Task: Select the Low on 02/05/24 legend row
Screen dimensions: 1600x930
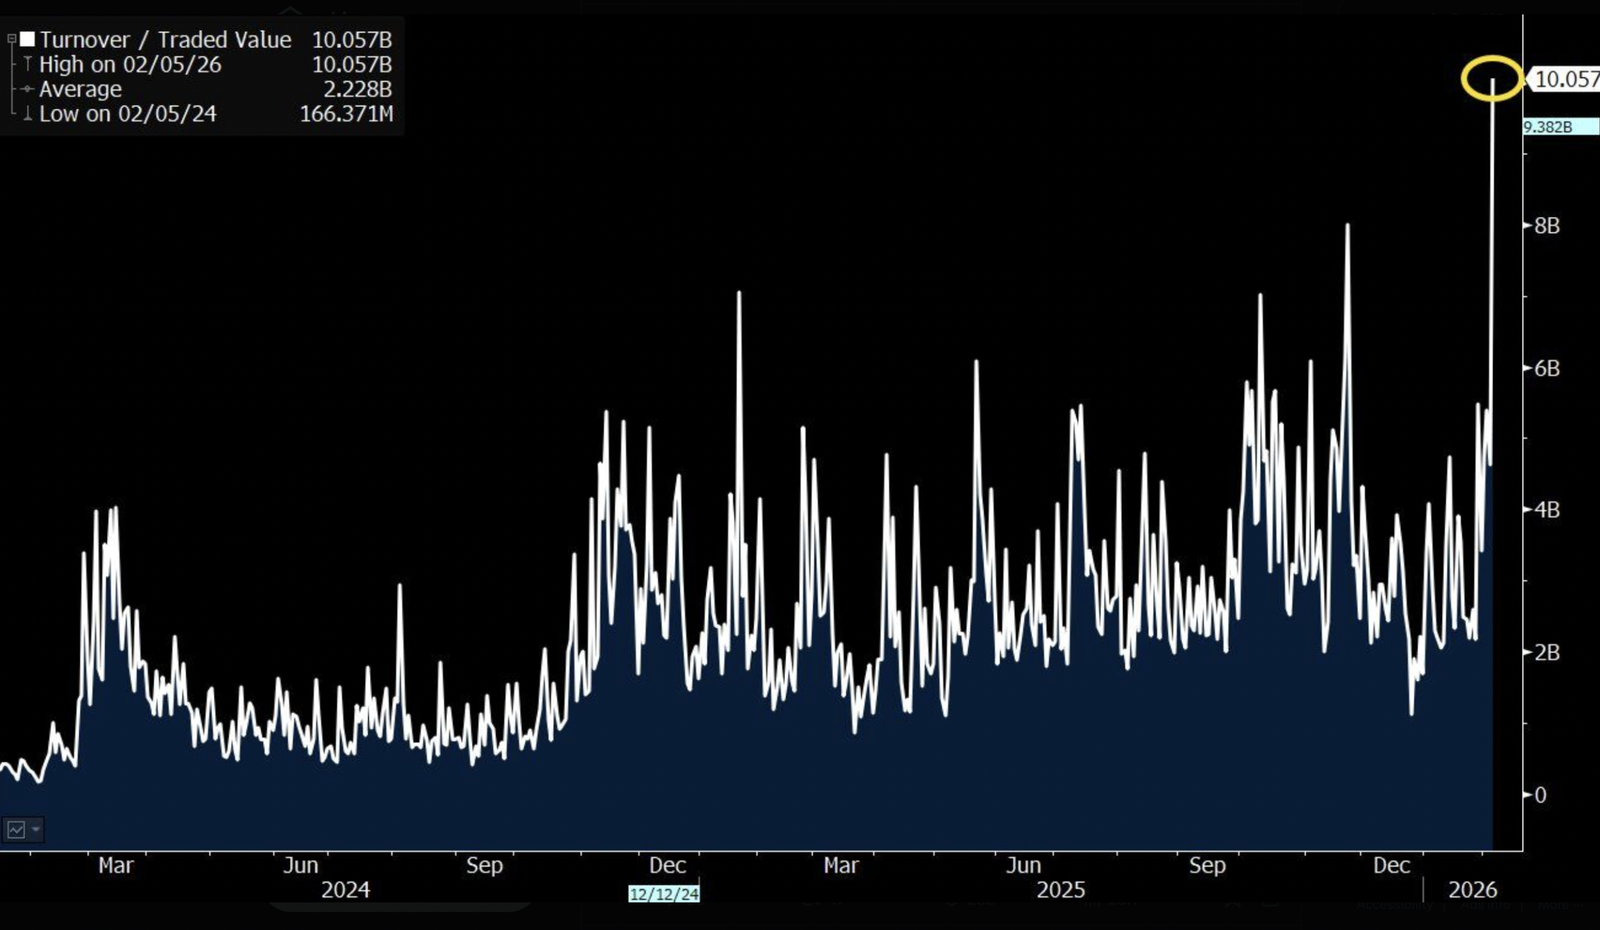Action: point(127,114)
